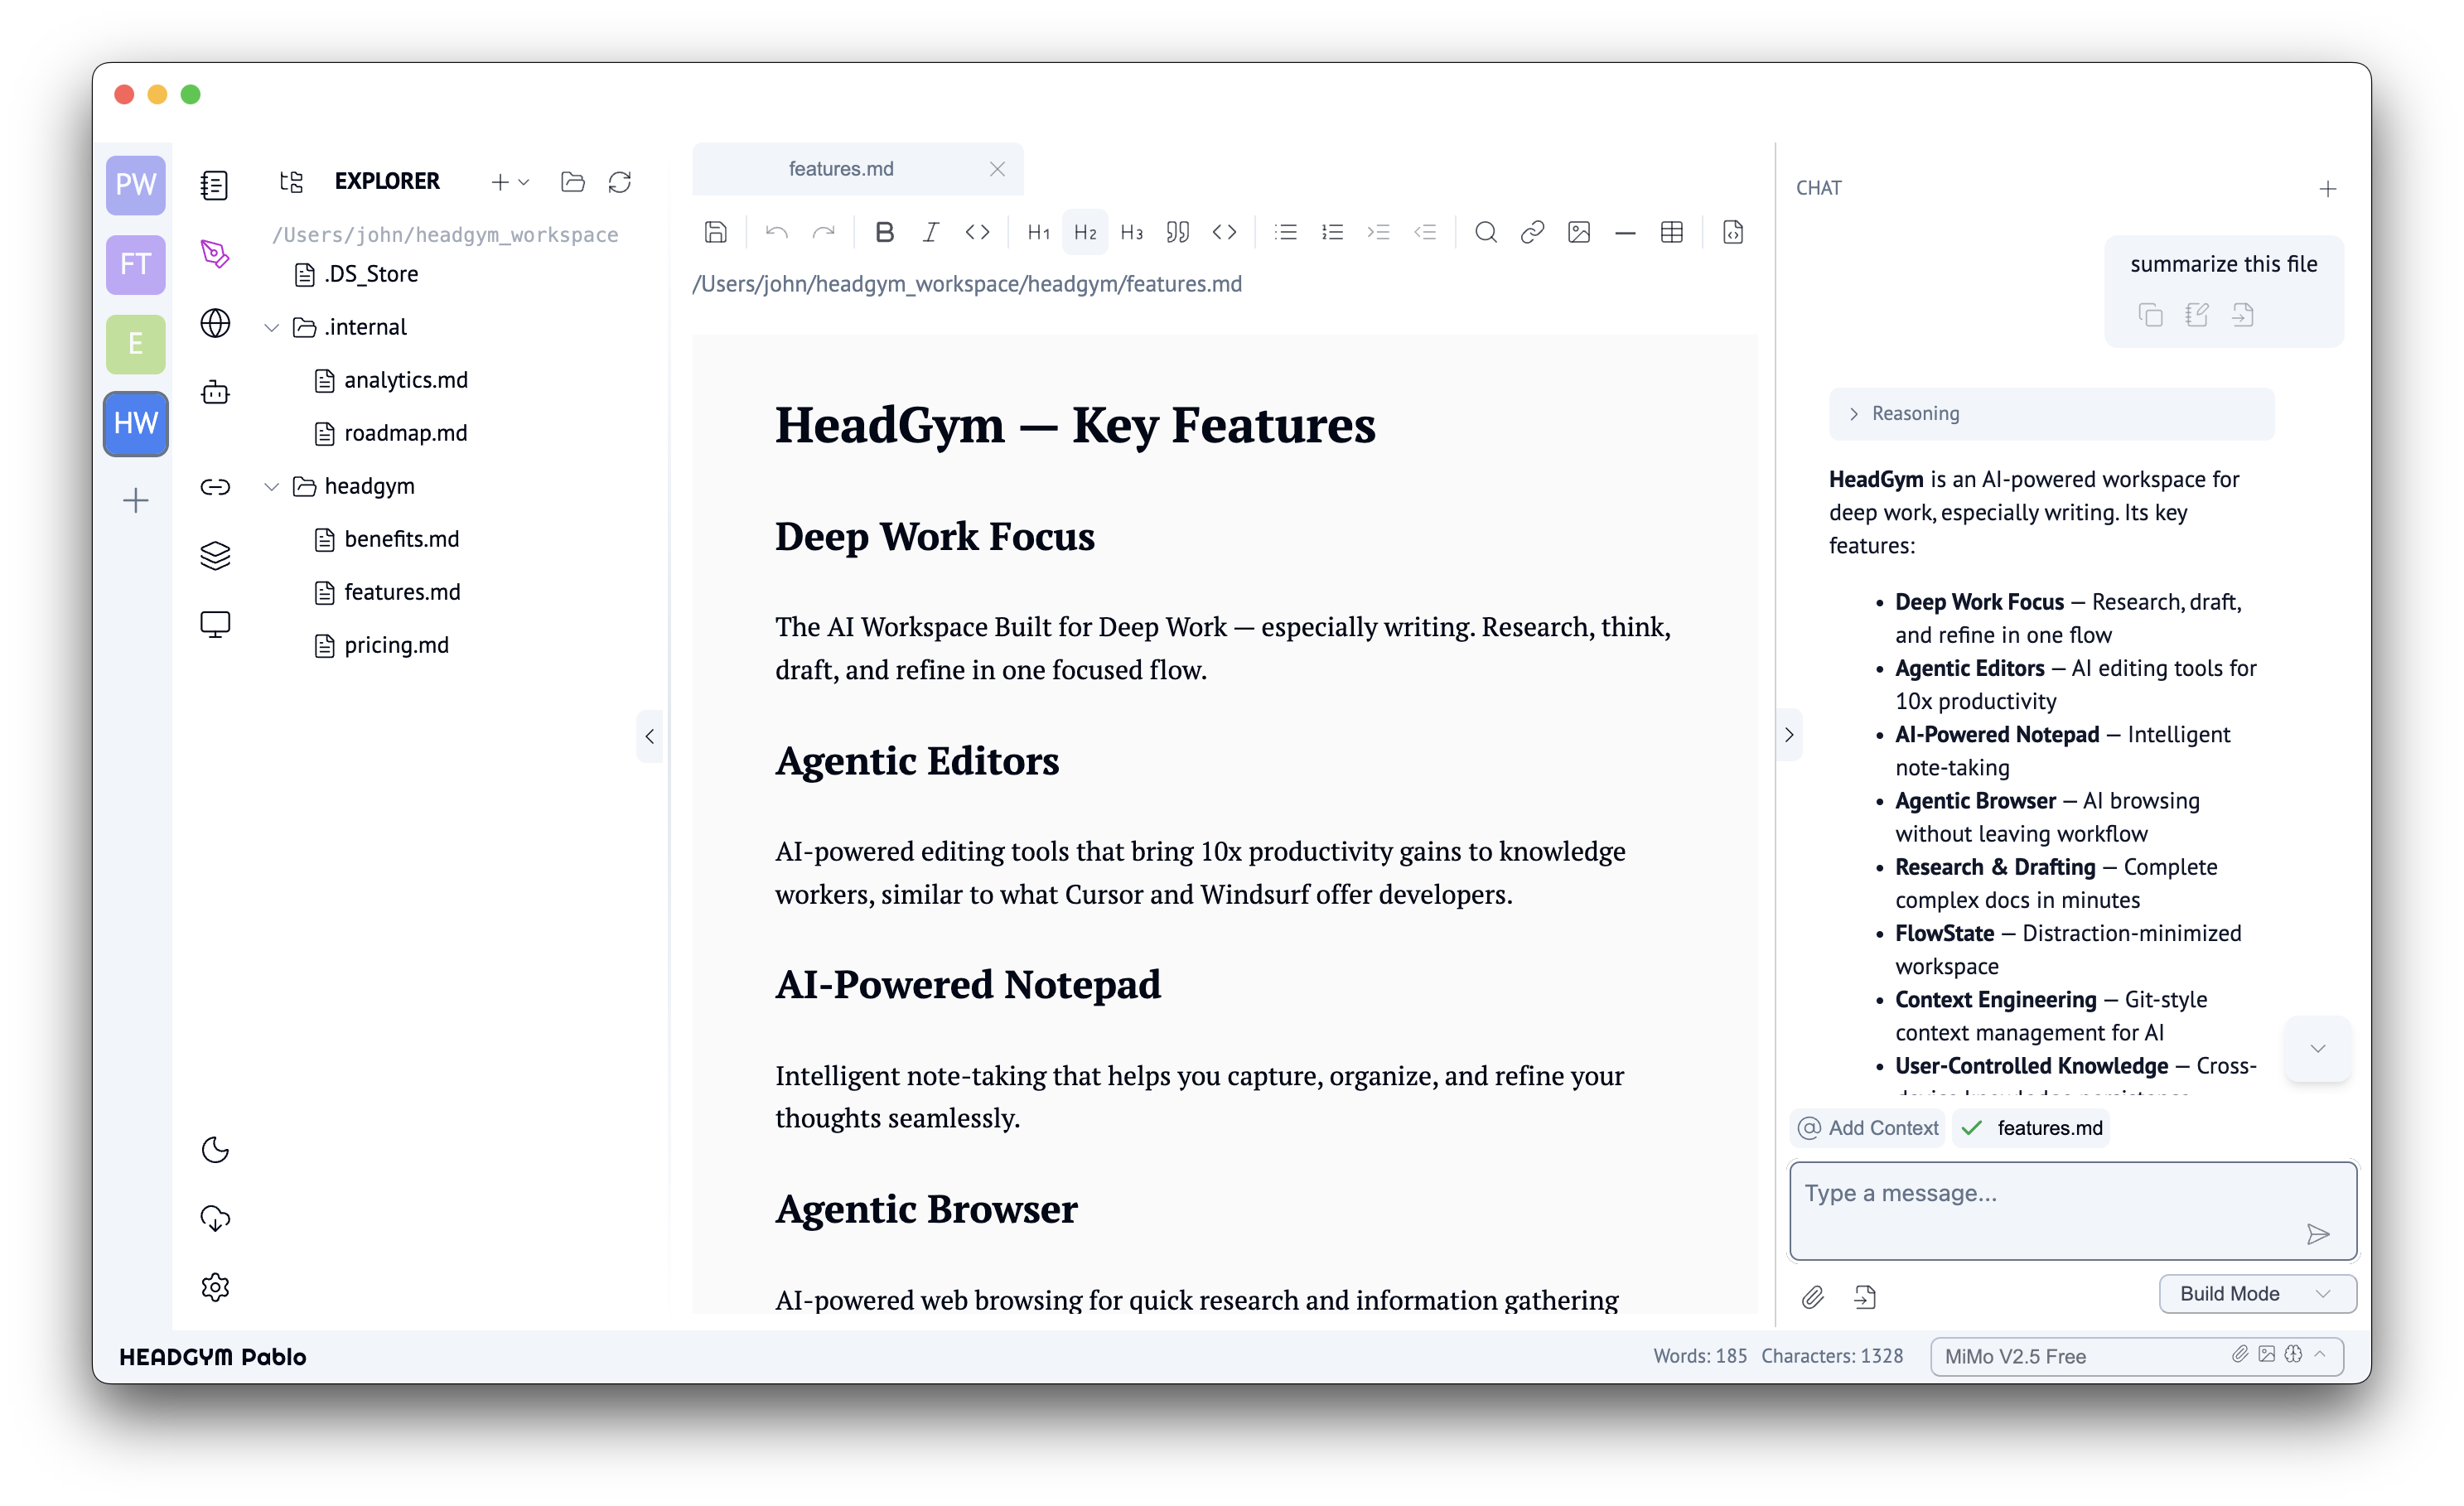Insert a blockquote from the toolbar
This screenshot has width=2464, height=1506.
[x=1178, y=233]
